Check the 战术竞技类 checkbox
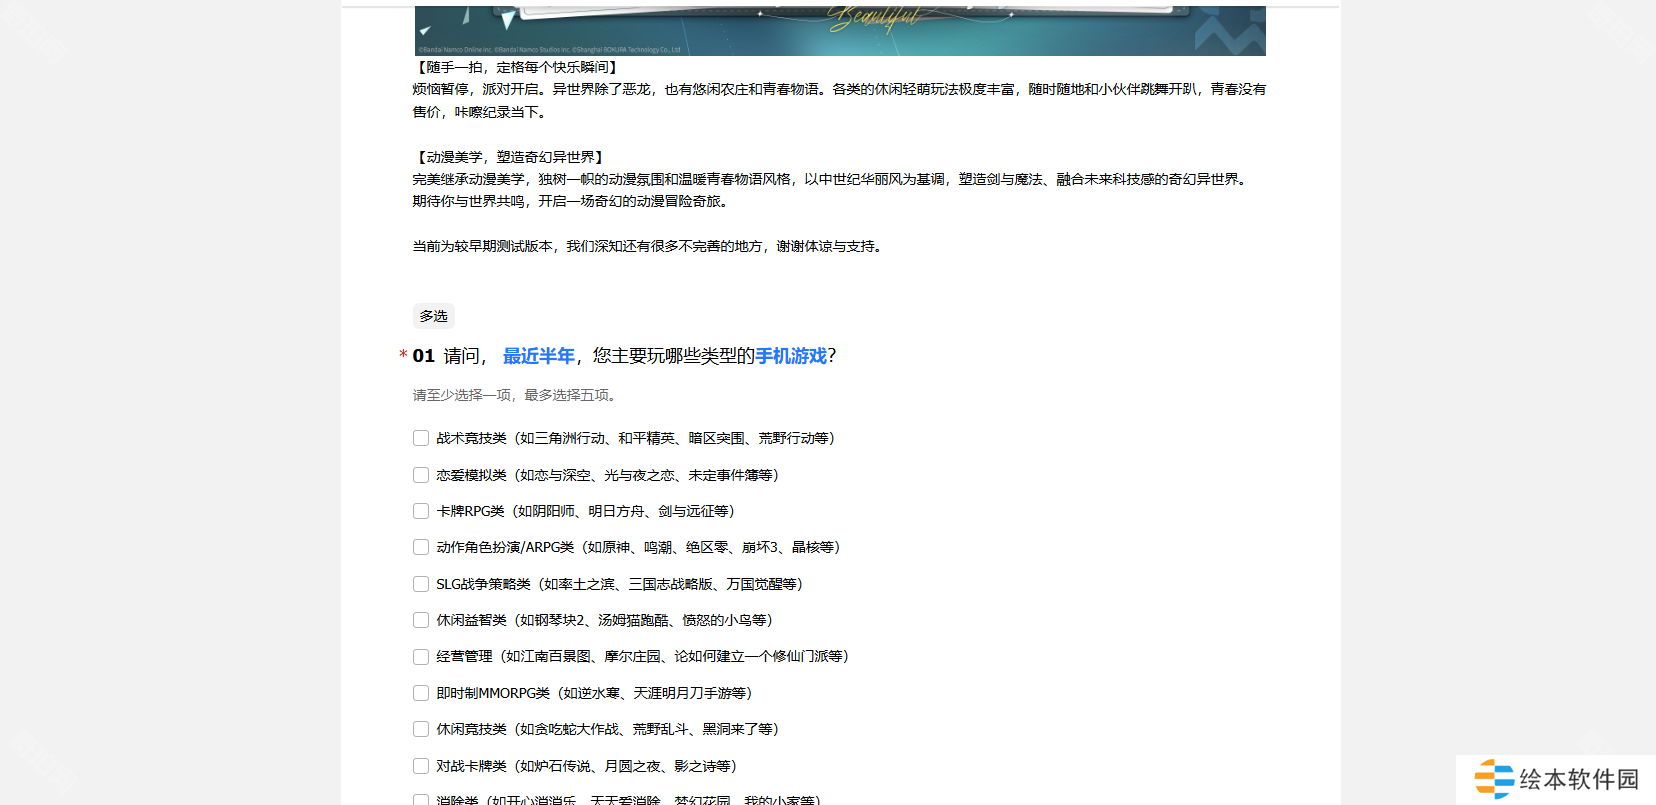 coord(421,438)
